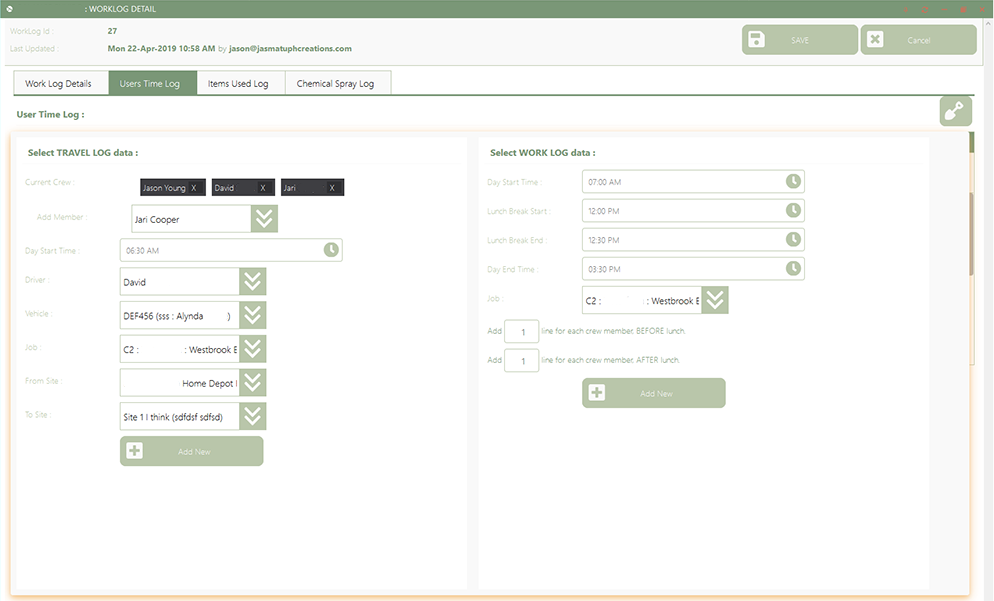Click the Lunch Break Start field 12:00 PM
Screen dimensions: 994x601
693,210
